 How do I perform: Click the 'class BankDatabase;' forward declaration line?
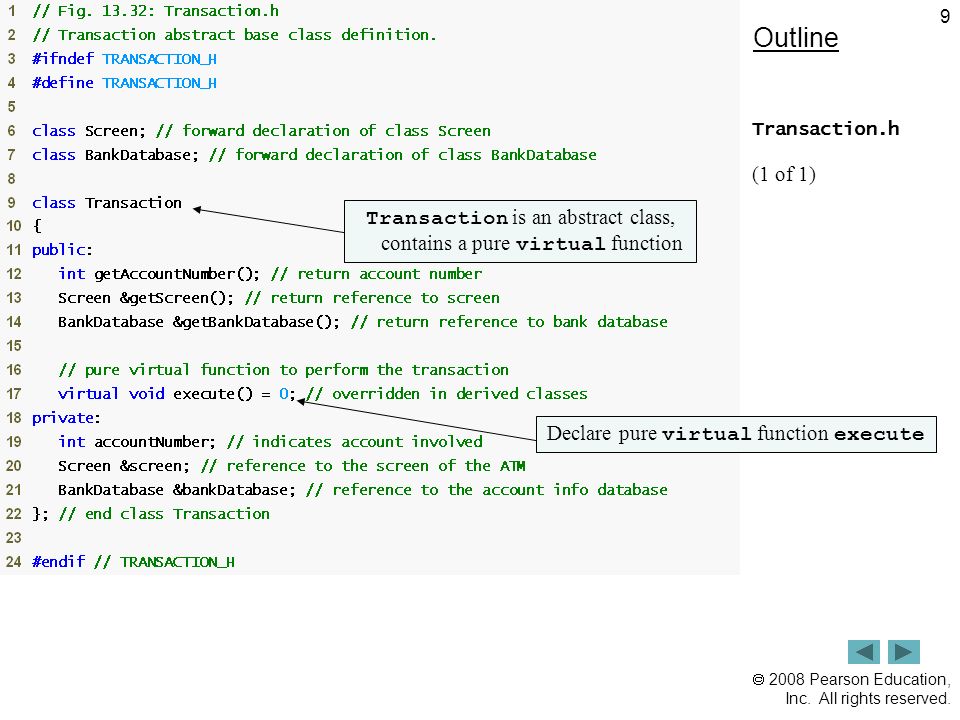coord(314,154)
